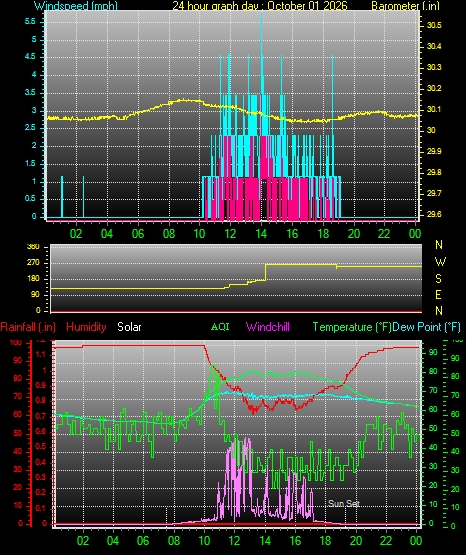Click the 0.7 rainfall axis value
The image size is (466, 555).
pos(41,416)
